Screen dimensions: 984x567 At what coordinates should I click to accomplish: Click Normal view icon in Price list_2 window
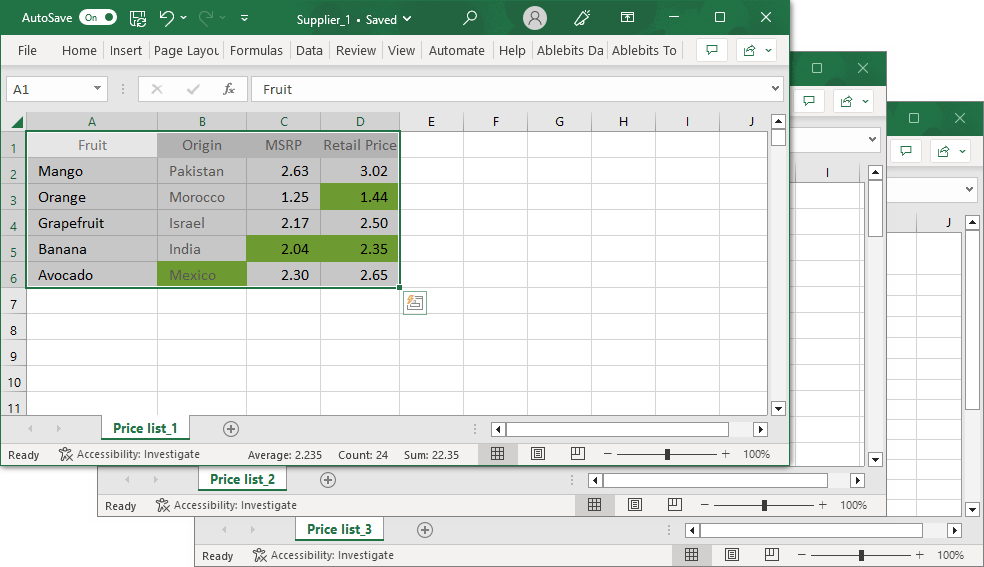click(594, 505)
